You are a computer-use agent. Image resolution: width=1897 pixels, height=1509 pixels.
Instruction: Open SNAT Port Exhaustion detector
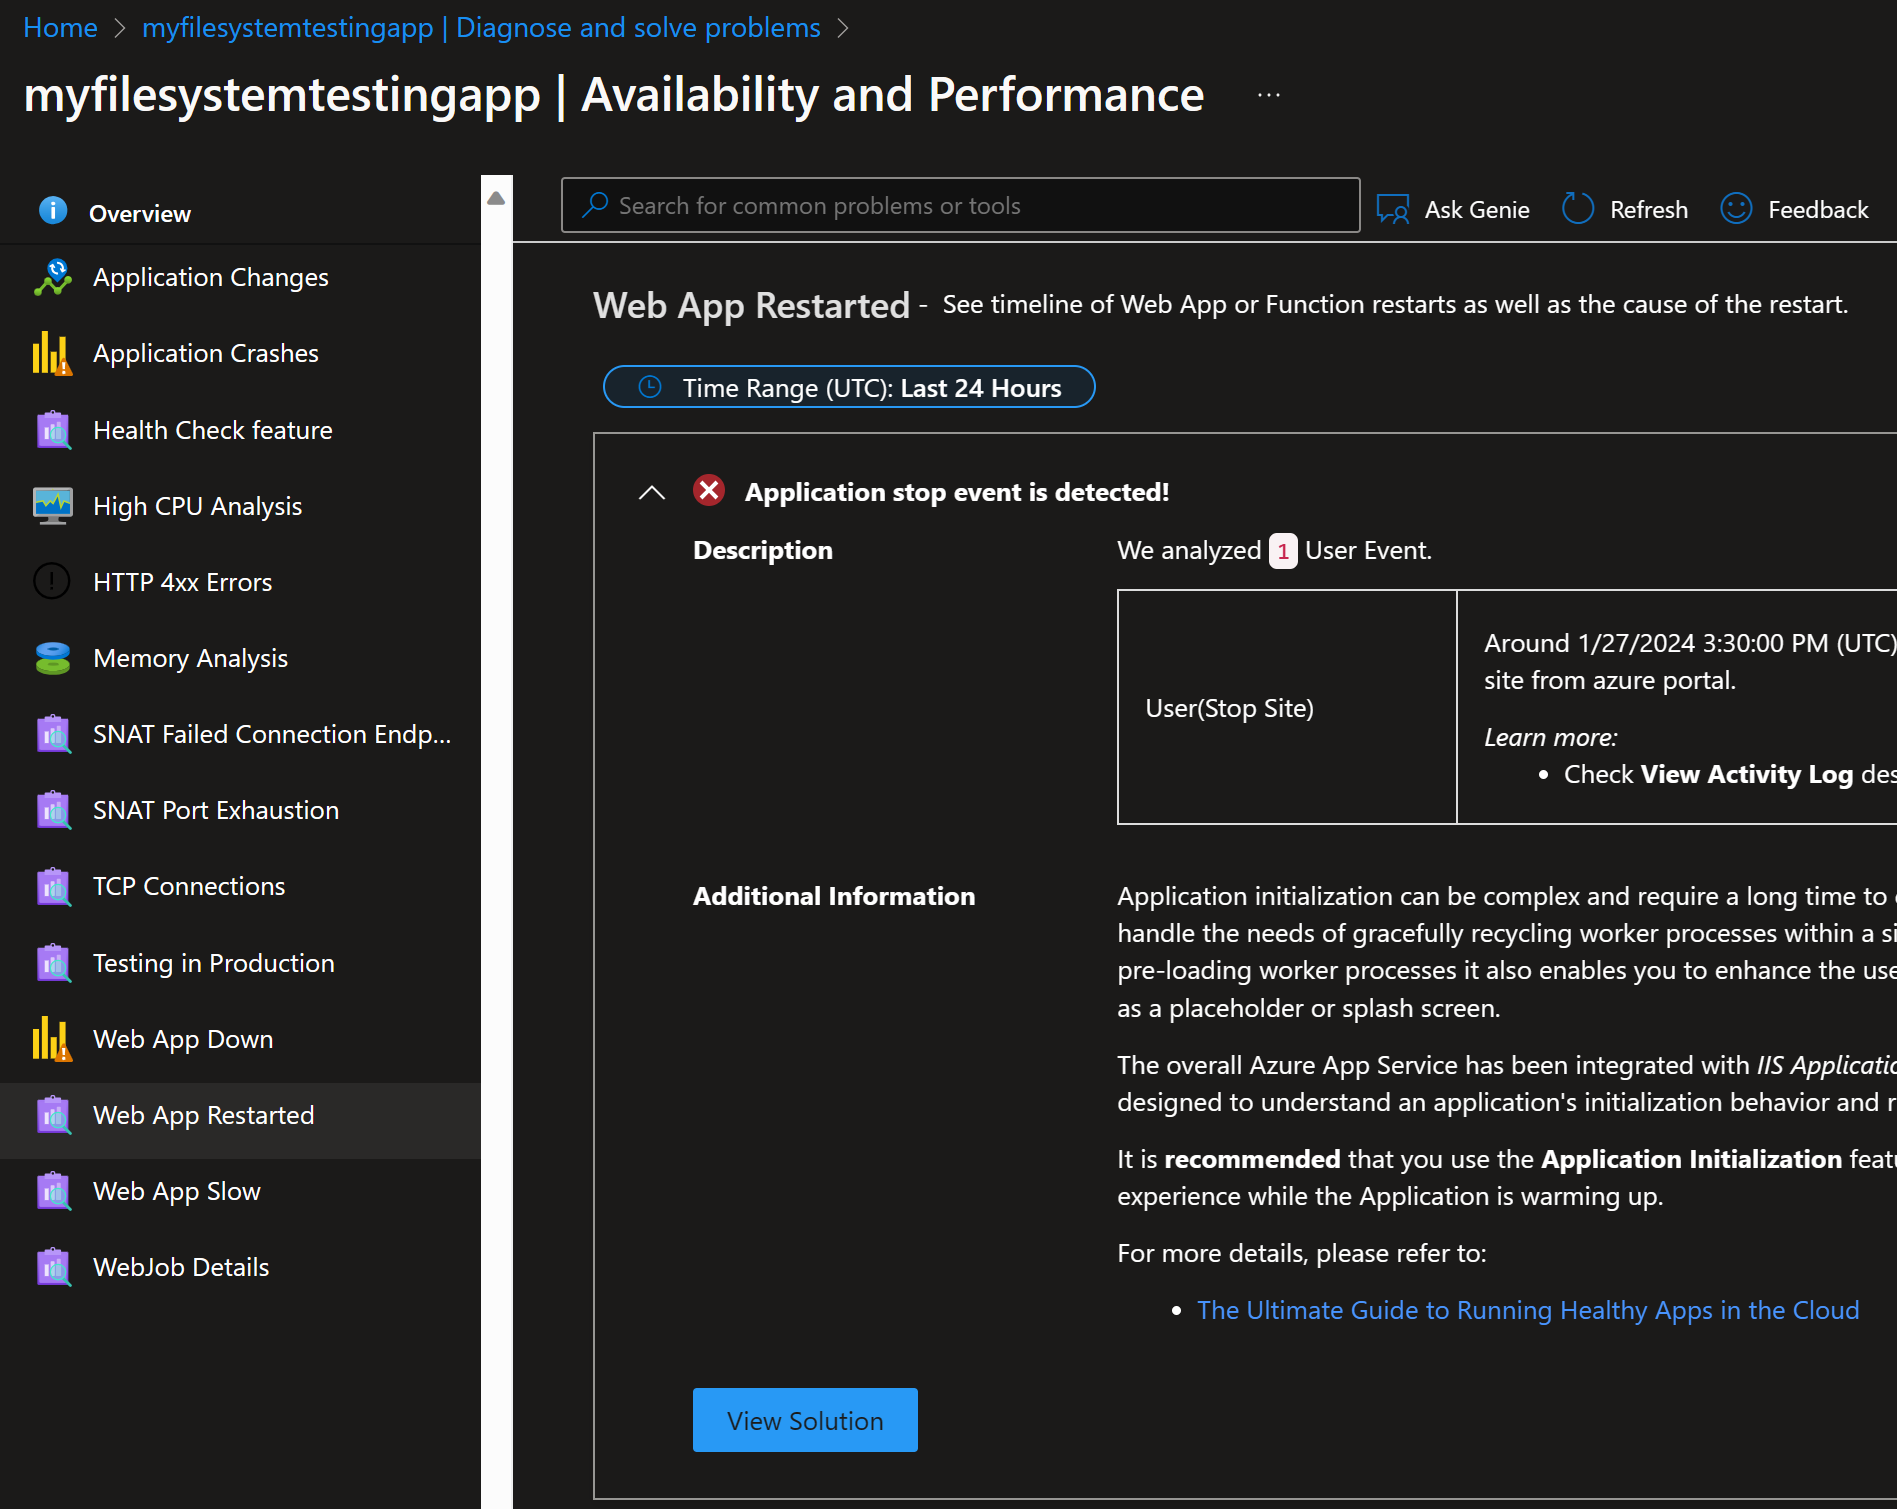click(x=240, y=811)
